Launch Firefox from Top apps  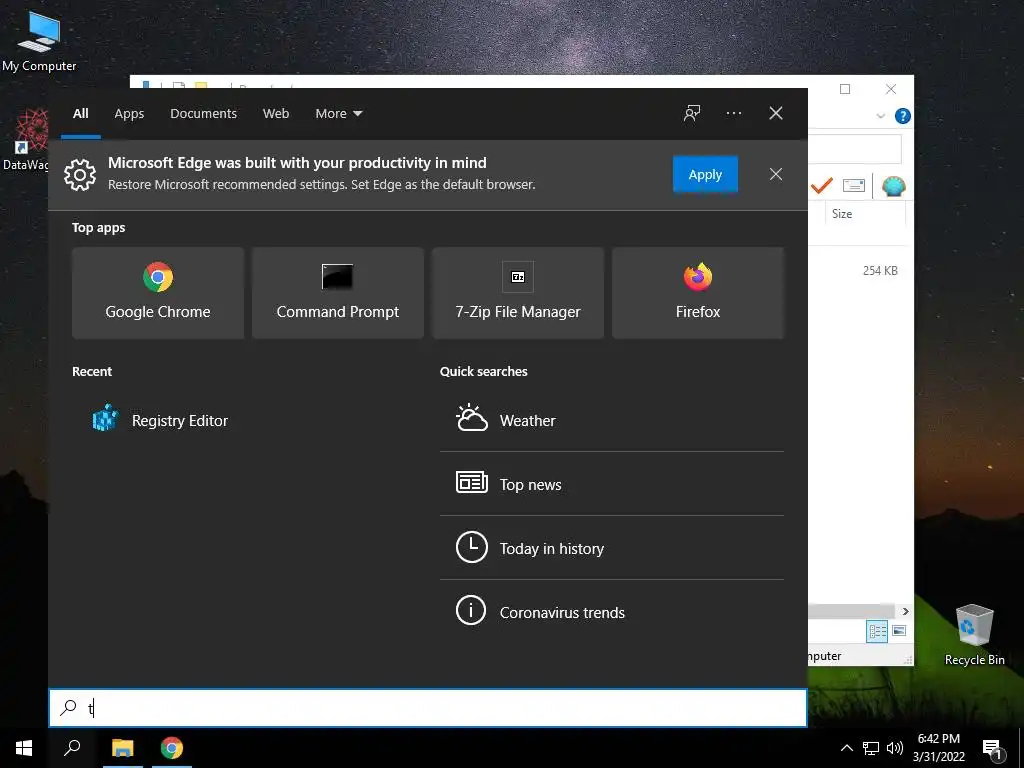(697, 293)
